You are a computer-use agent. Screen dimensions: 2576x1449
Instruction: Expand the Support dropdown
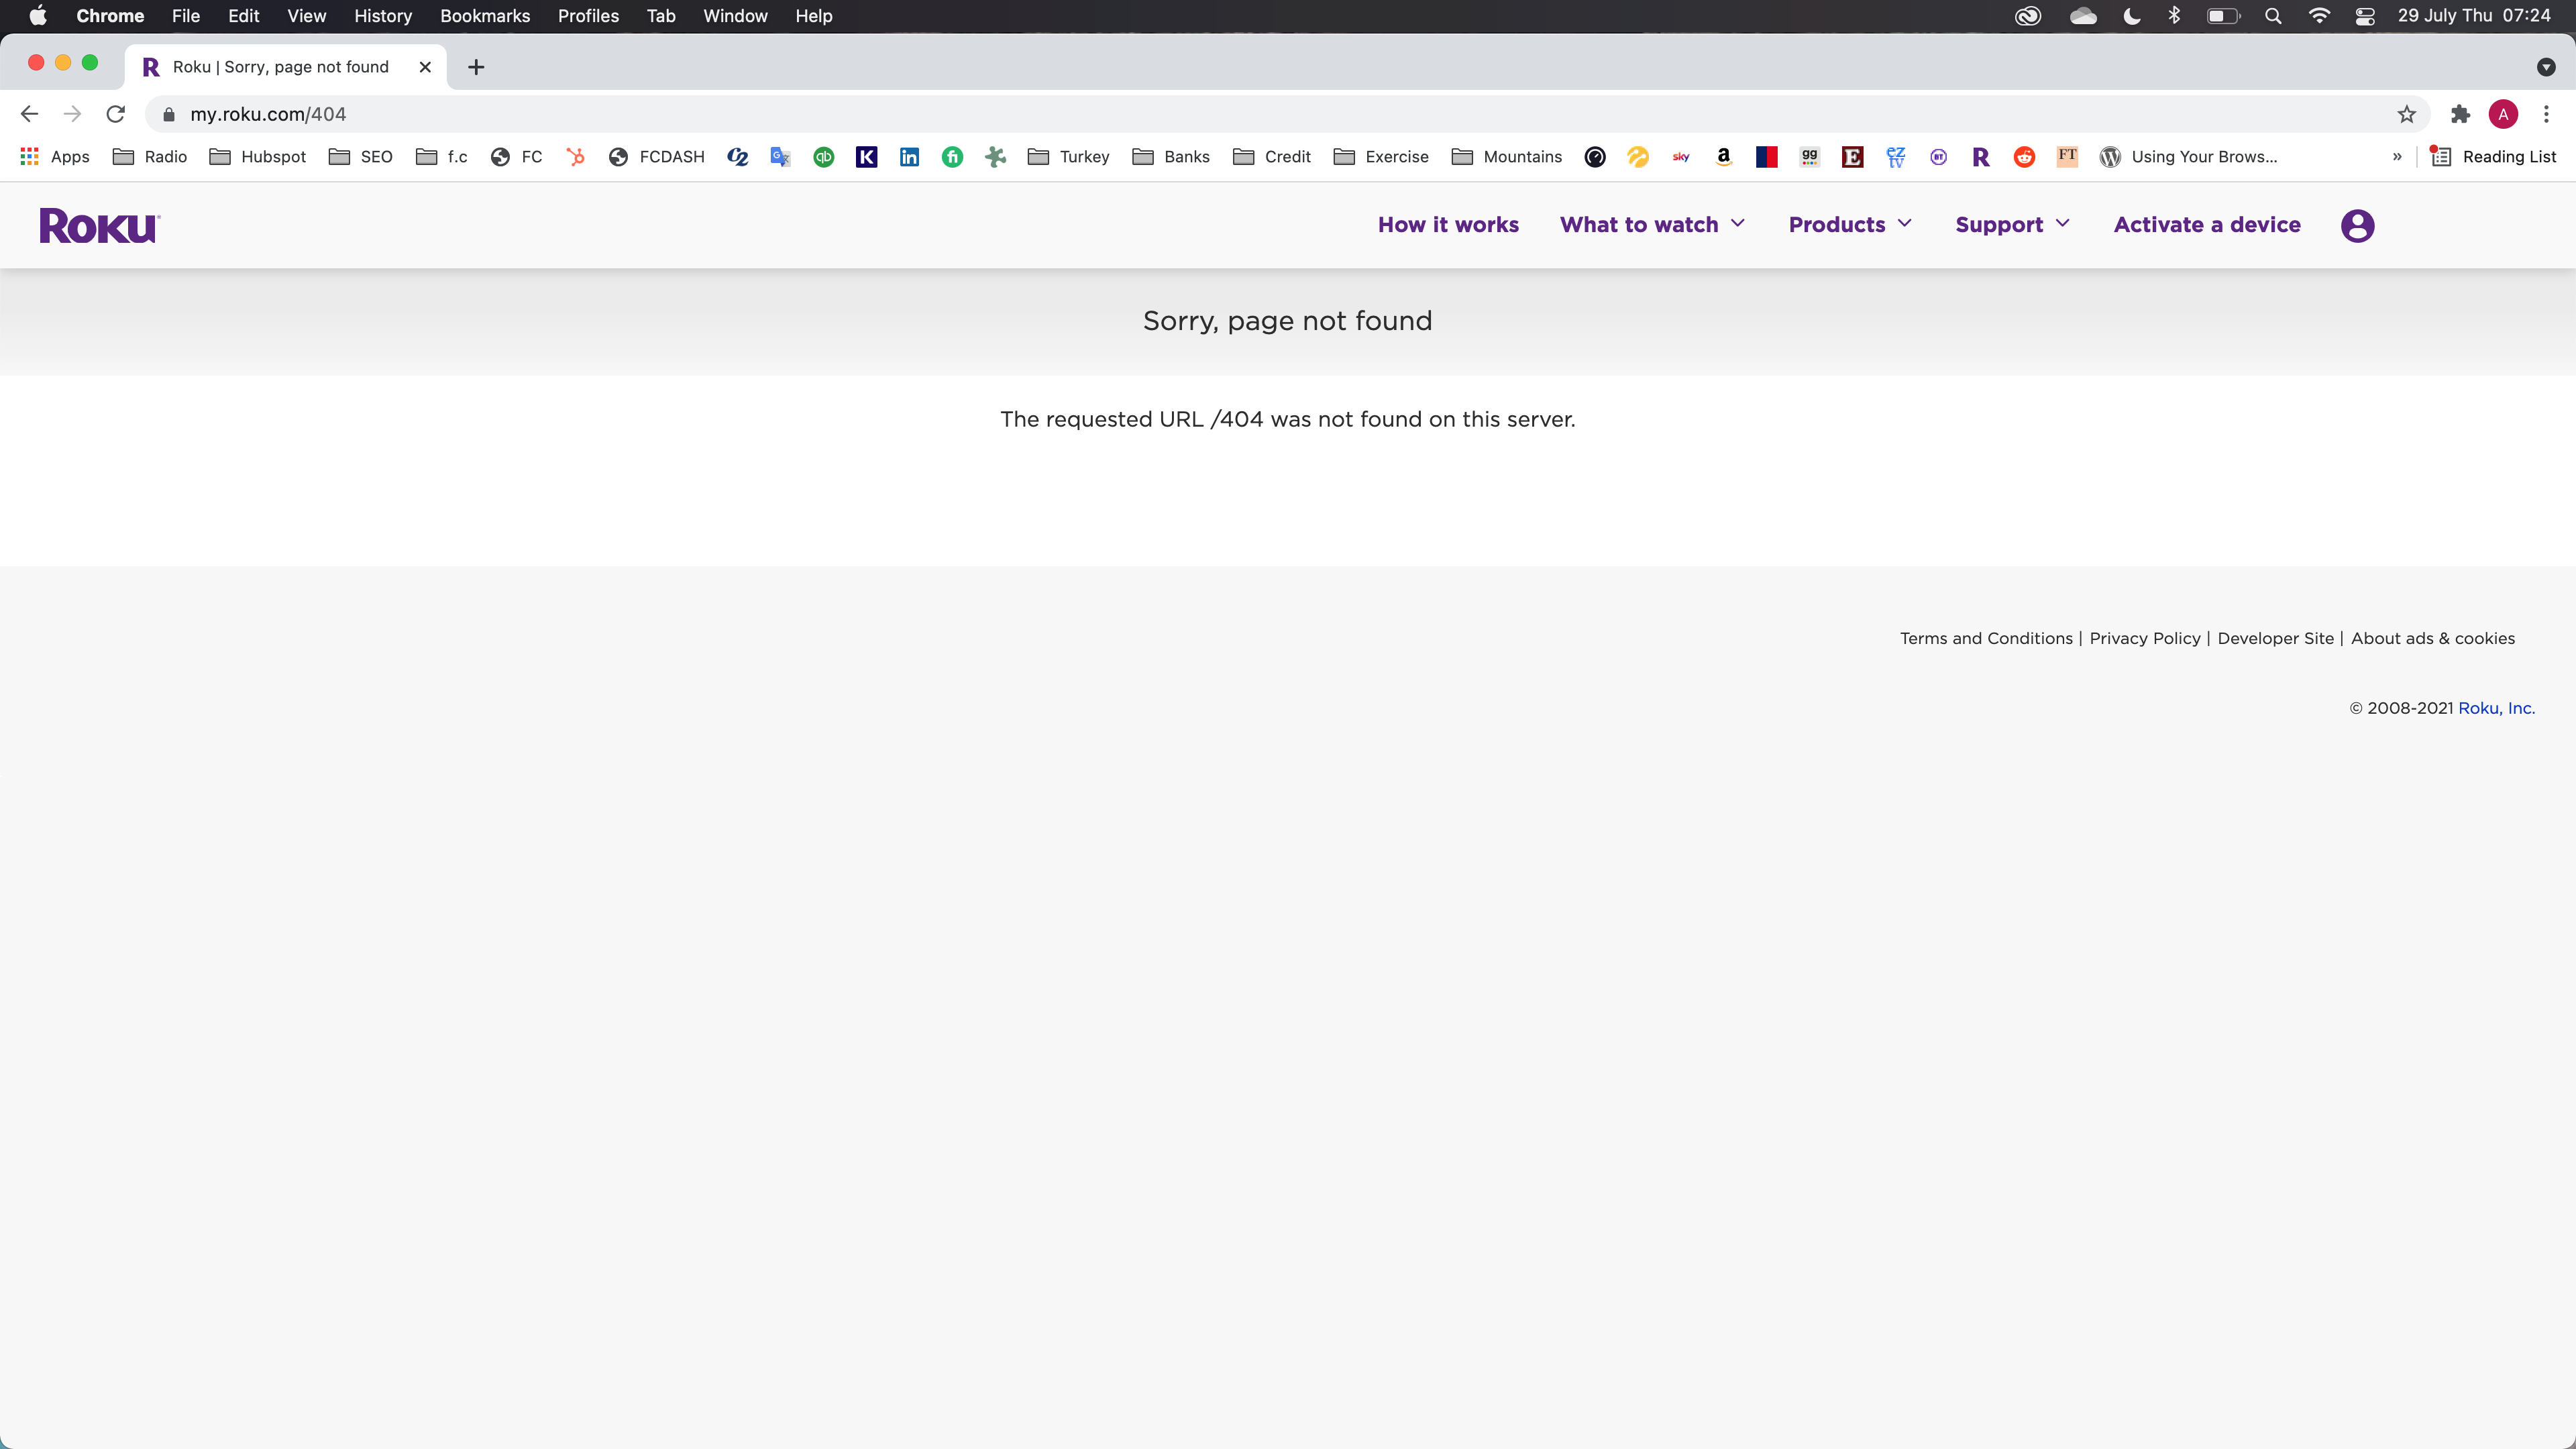[x=2012, y=225]
